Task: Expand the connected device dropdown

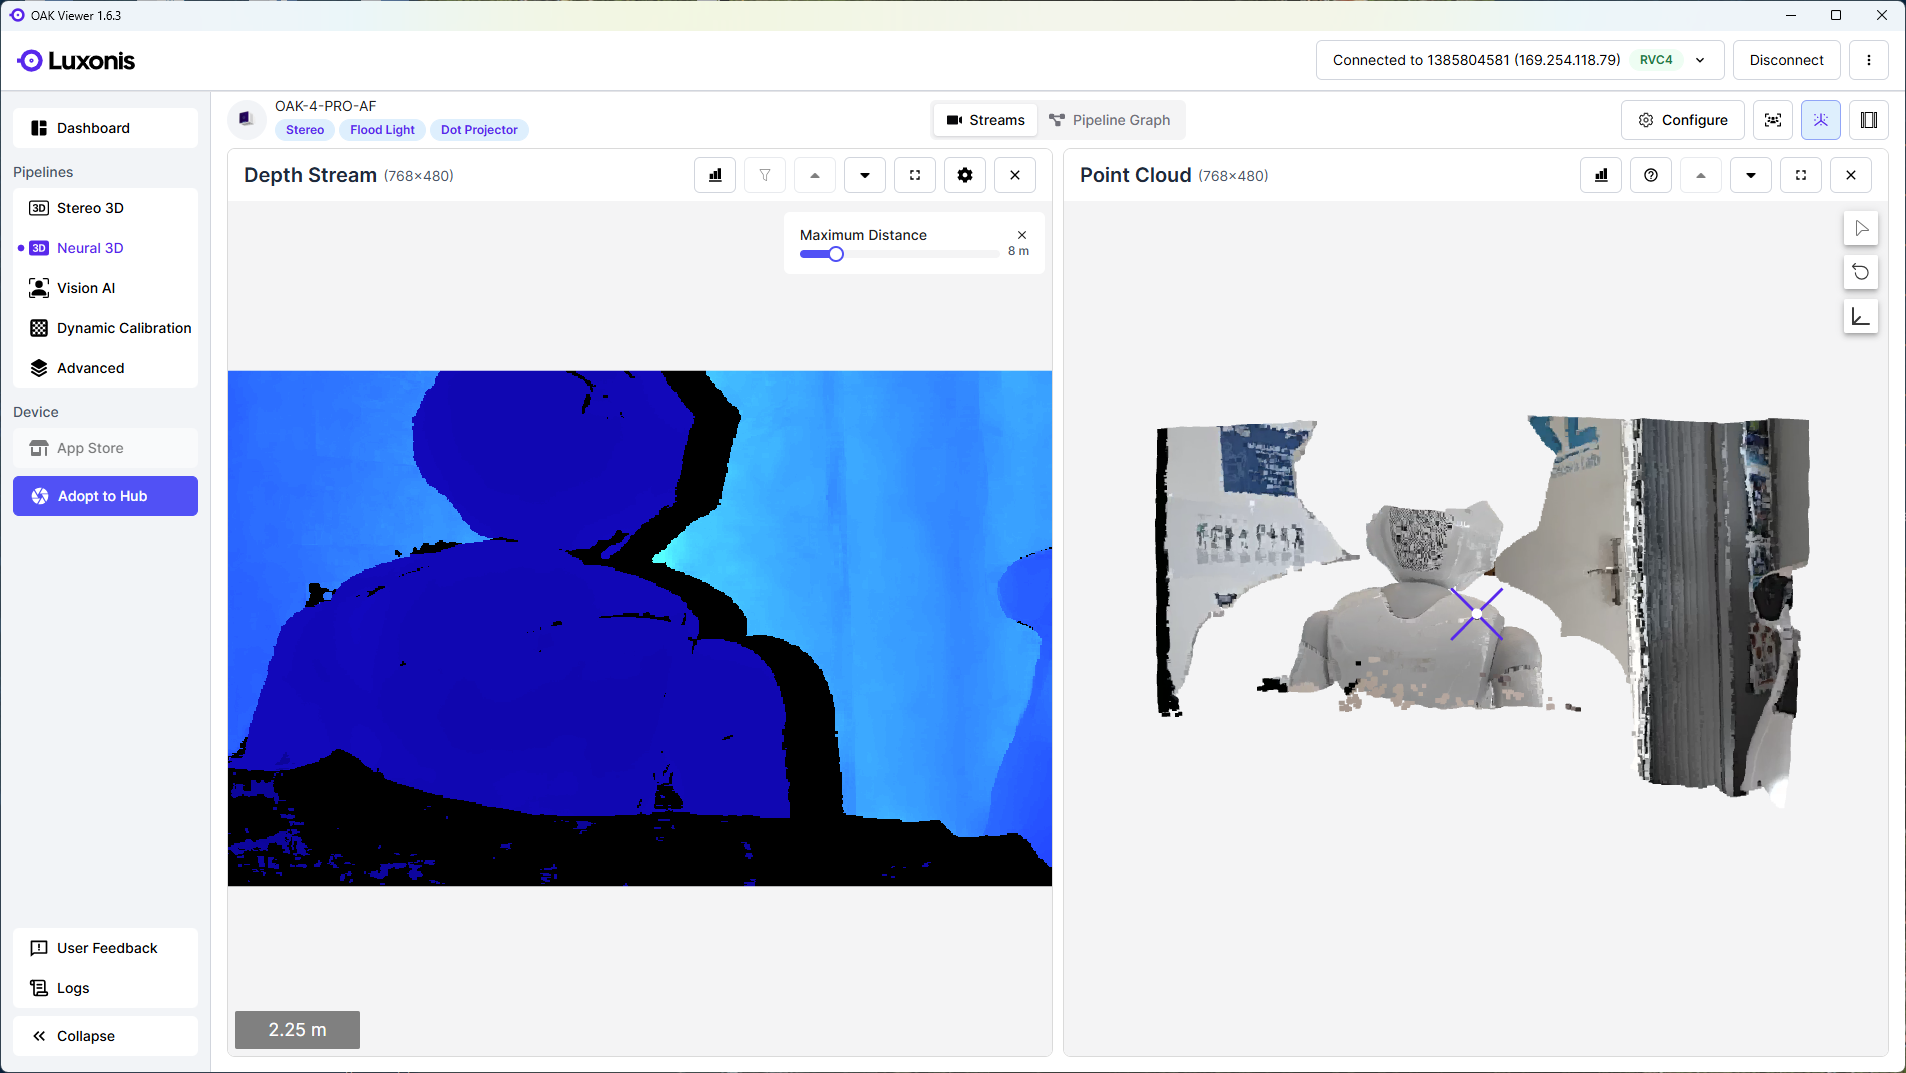Action: (1700, 60)
